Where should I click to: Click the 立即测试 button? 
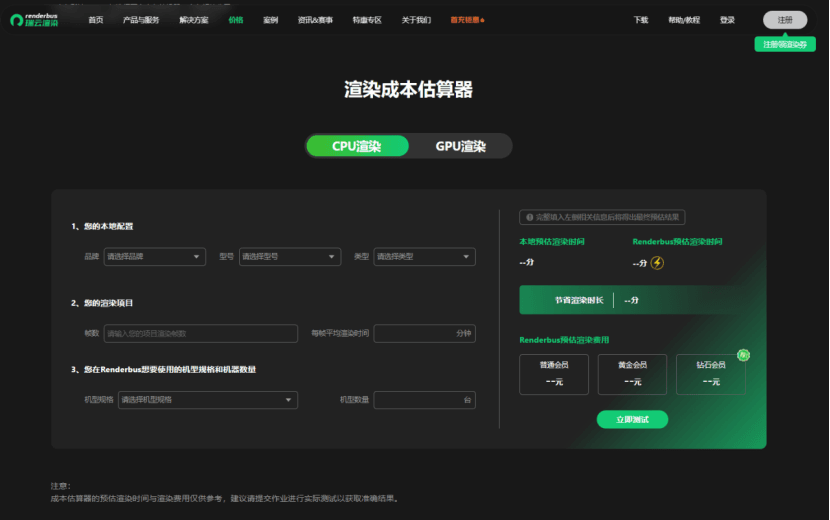pyautogui.click(x=632, y=419)
